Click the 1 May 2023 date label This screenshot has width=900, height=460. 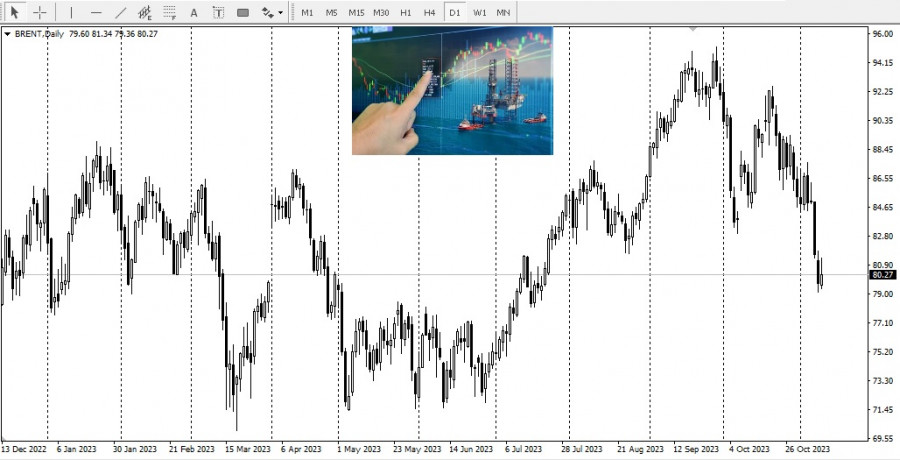tap(359, 449)
